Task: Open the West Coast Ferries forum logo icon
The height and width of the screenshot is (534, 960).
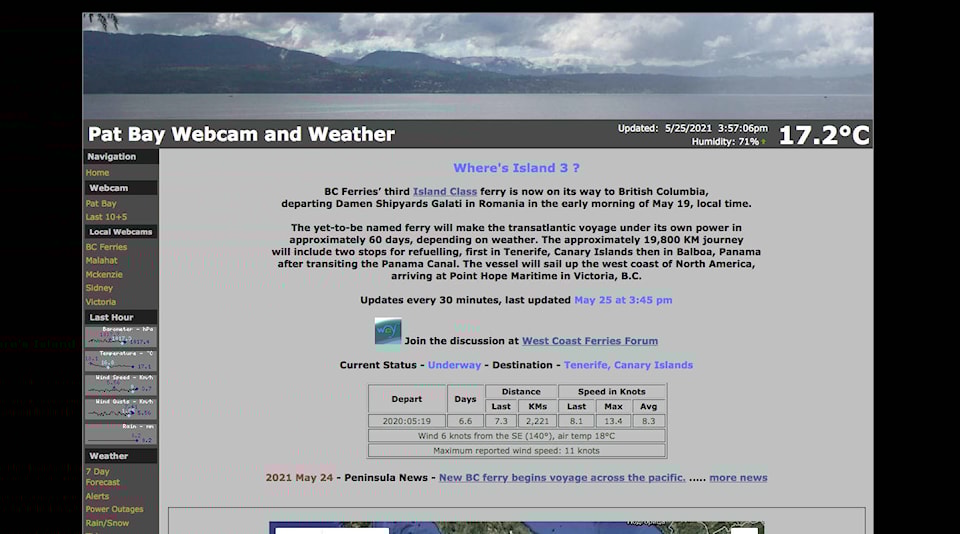Action: 388,331
